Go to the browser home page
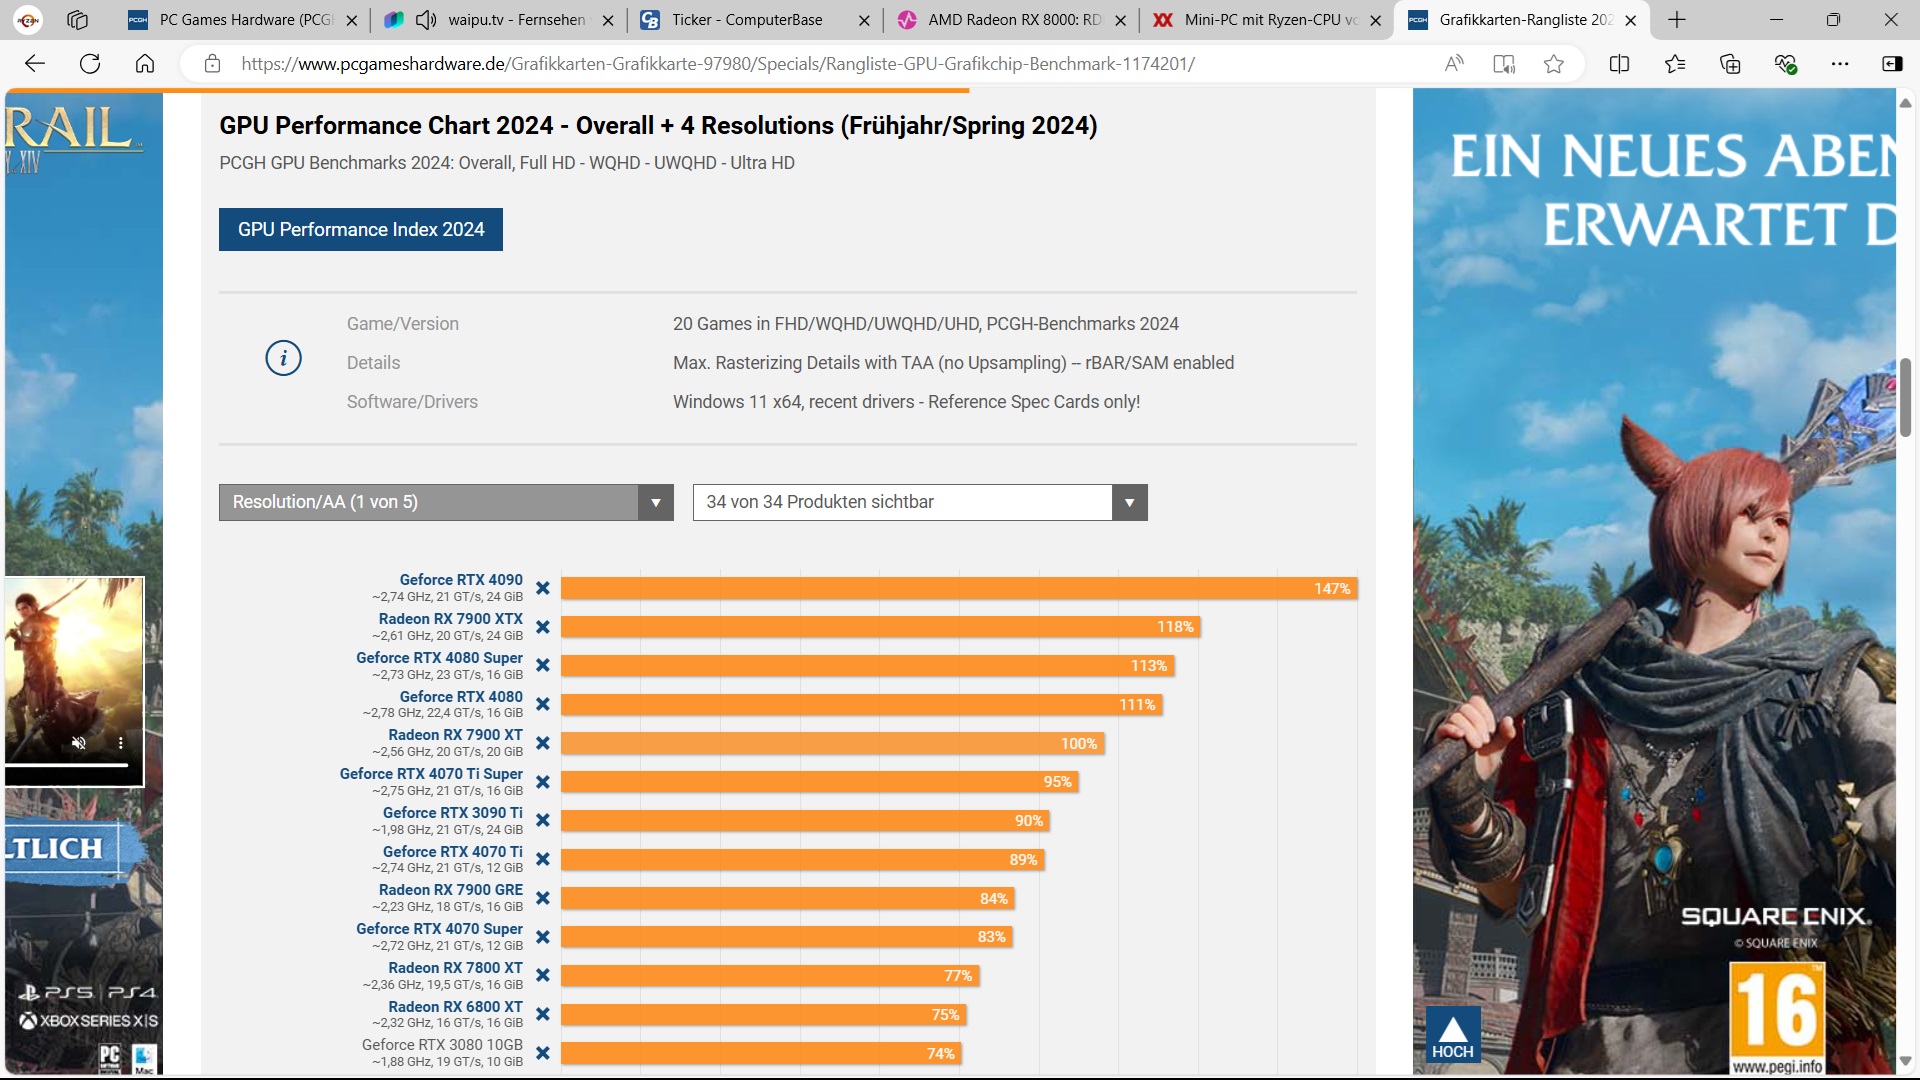Image resolution: width=1922 pixels, height=1080 pixels. (x=145, y=64)
